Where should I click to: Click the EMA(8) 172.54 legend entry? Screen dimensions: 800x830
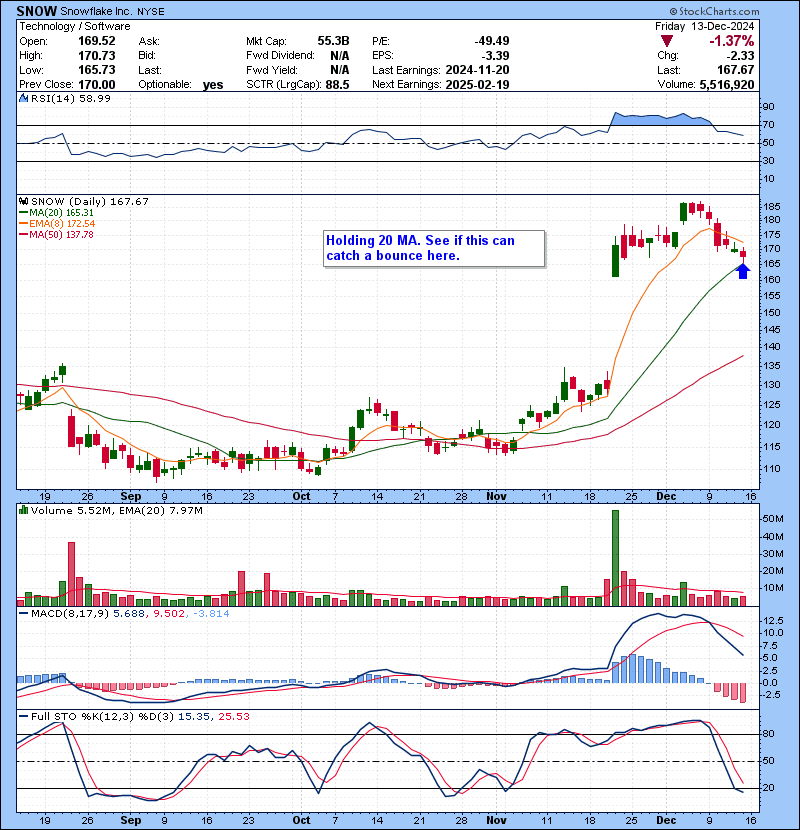pos(57,223)
